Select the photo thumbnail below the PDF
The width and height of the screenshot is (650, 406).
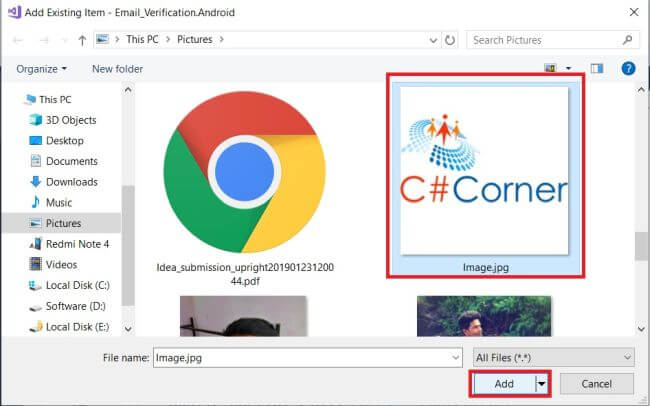(x=244, y=316)
